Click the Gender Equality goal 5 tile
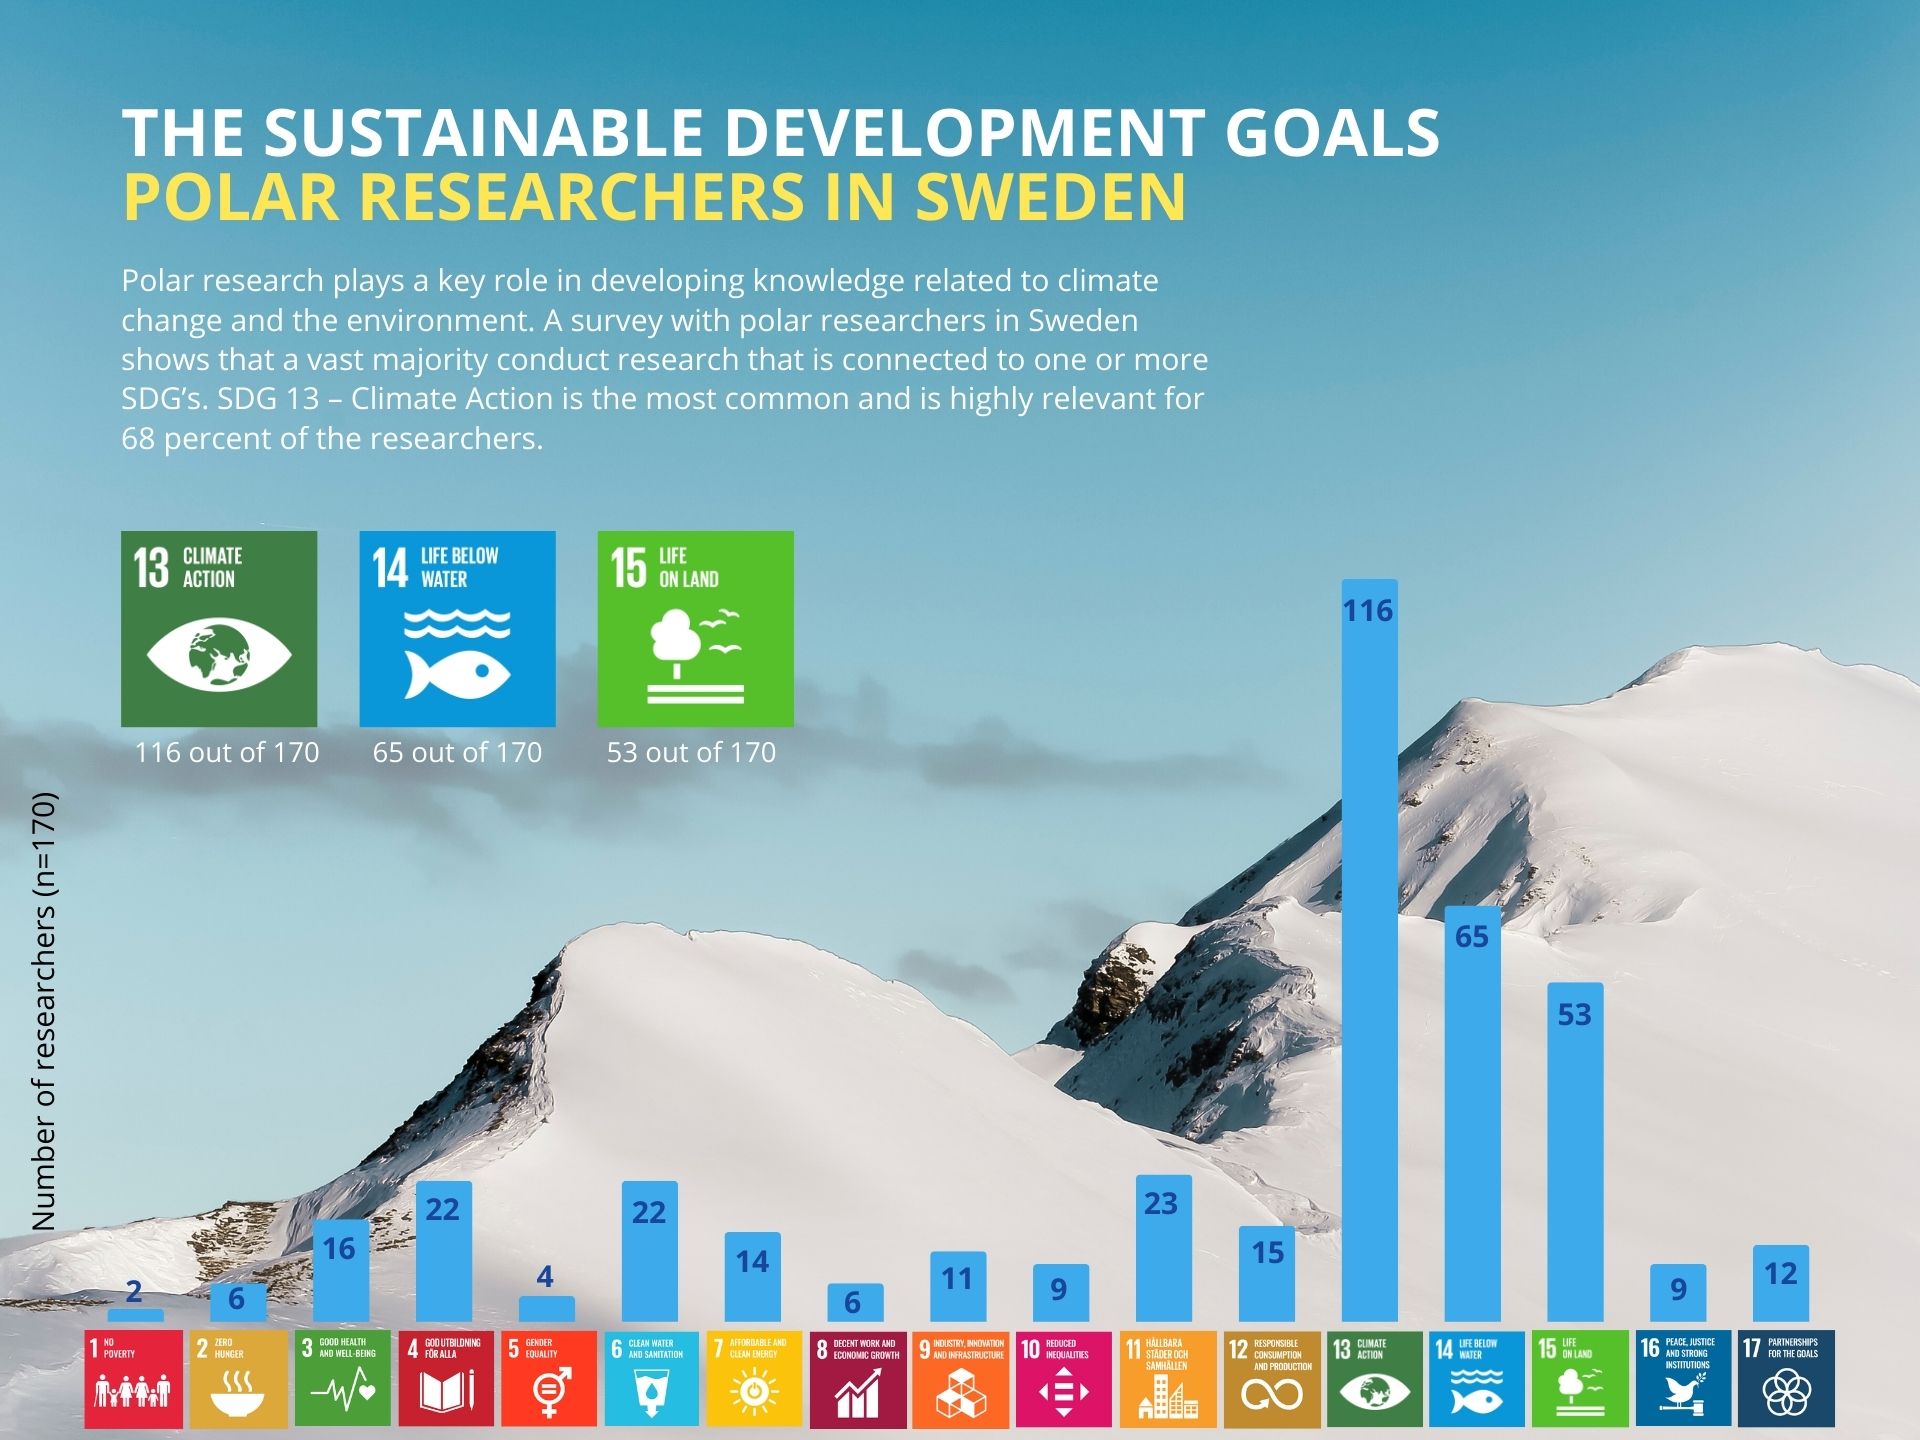Viewport: 1920px width, 1440px height. coord(548,1378)
